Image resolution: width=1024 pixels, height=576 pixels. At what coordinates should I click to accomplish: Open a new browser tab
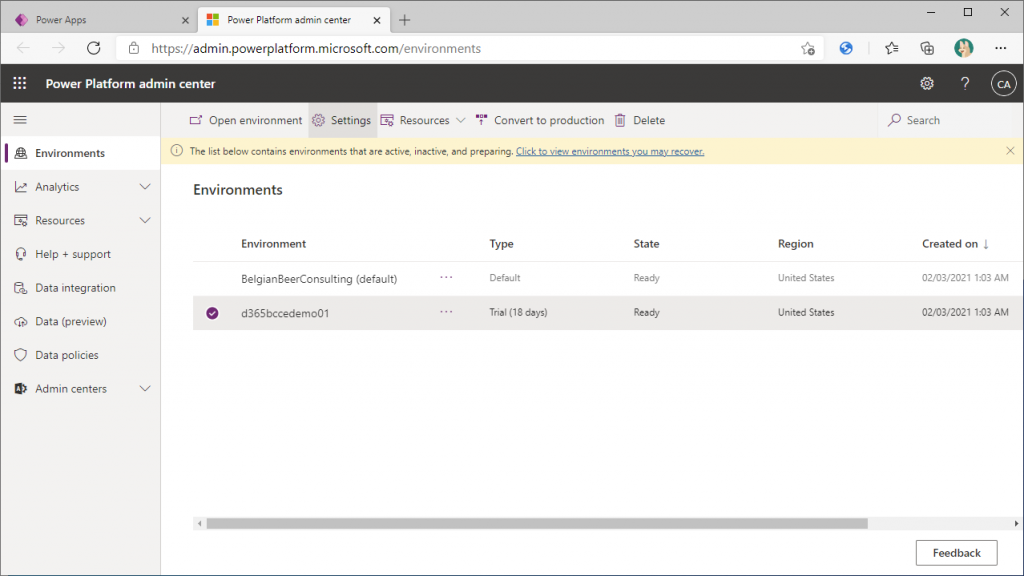405,20
